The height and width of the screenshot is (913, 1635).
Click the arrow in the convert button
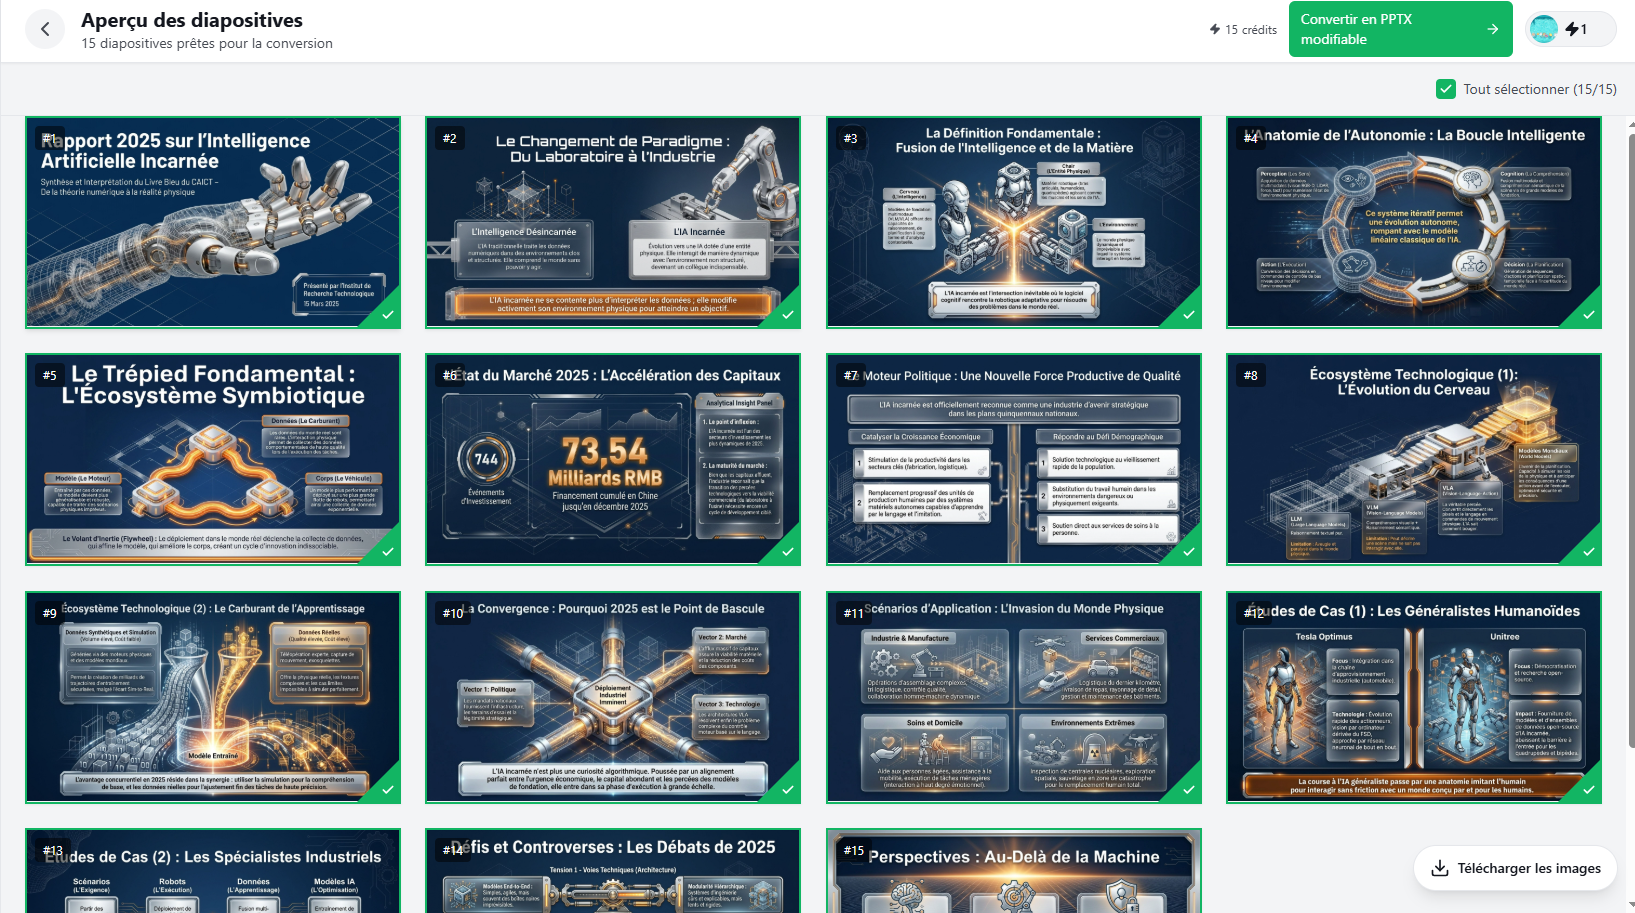pyautogui.click(x=1492, y=29)
